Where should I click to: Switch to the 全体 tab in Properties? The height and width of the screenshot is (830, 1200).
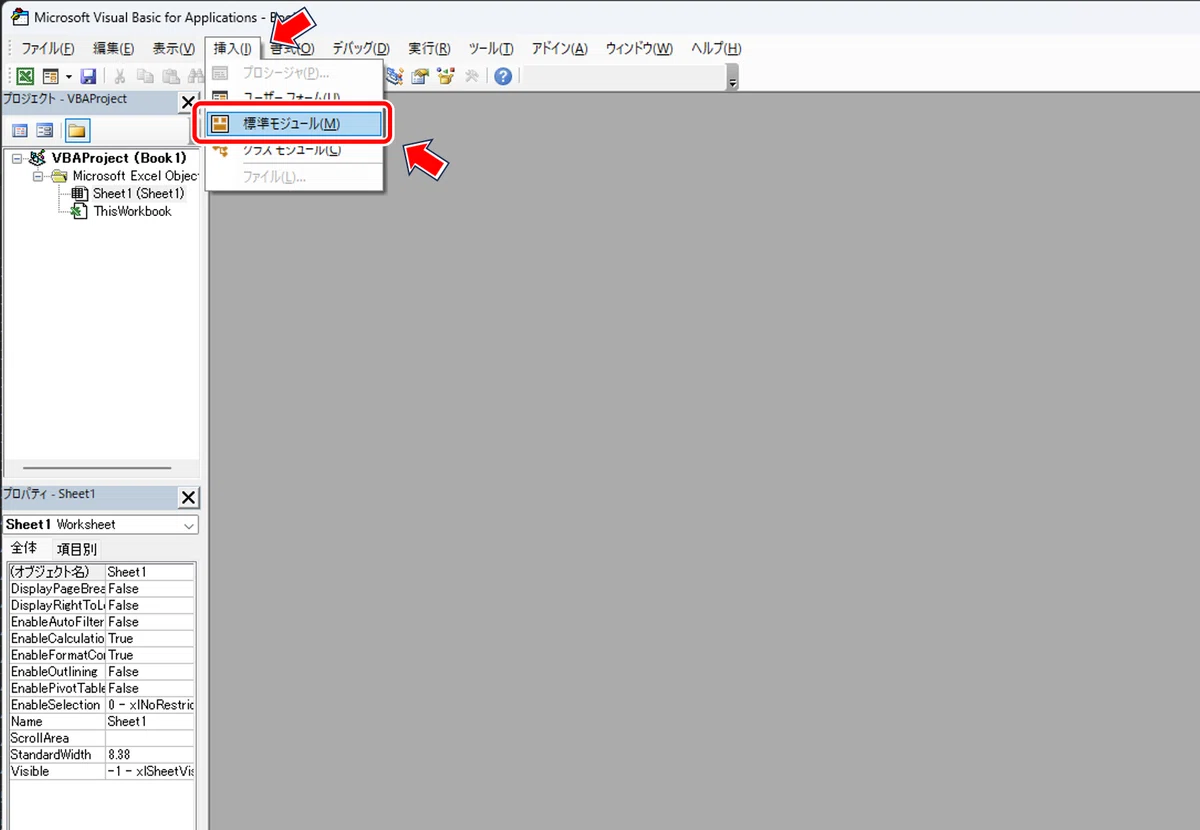coord(24,549)
